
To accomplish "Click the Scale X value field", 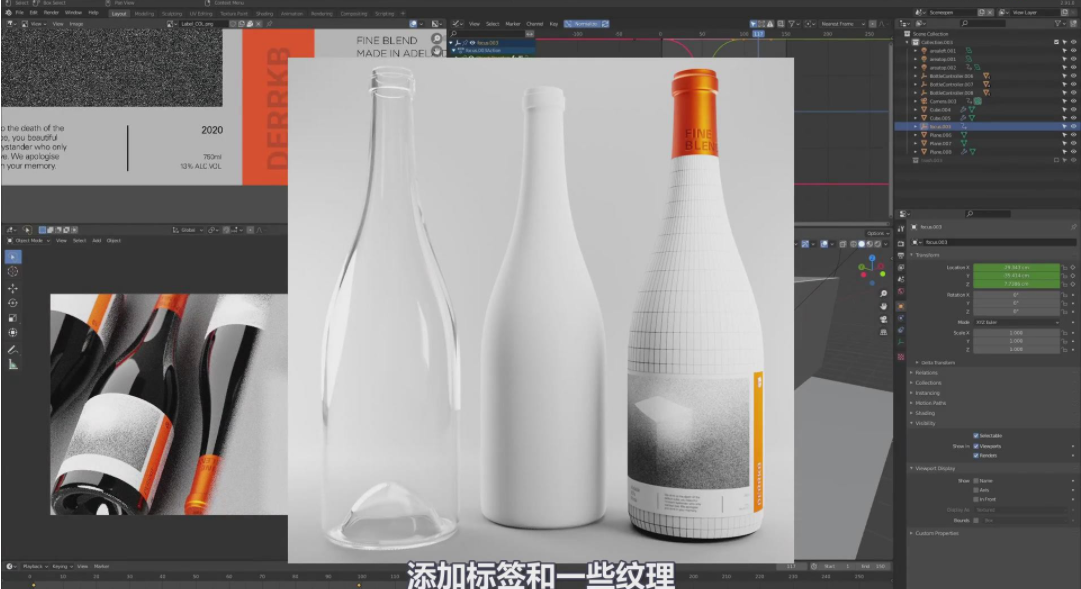I will coord(1016,332).
